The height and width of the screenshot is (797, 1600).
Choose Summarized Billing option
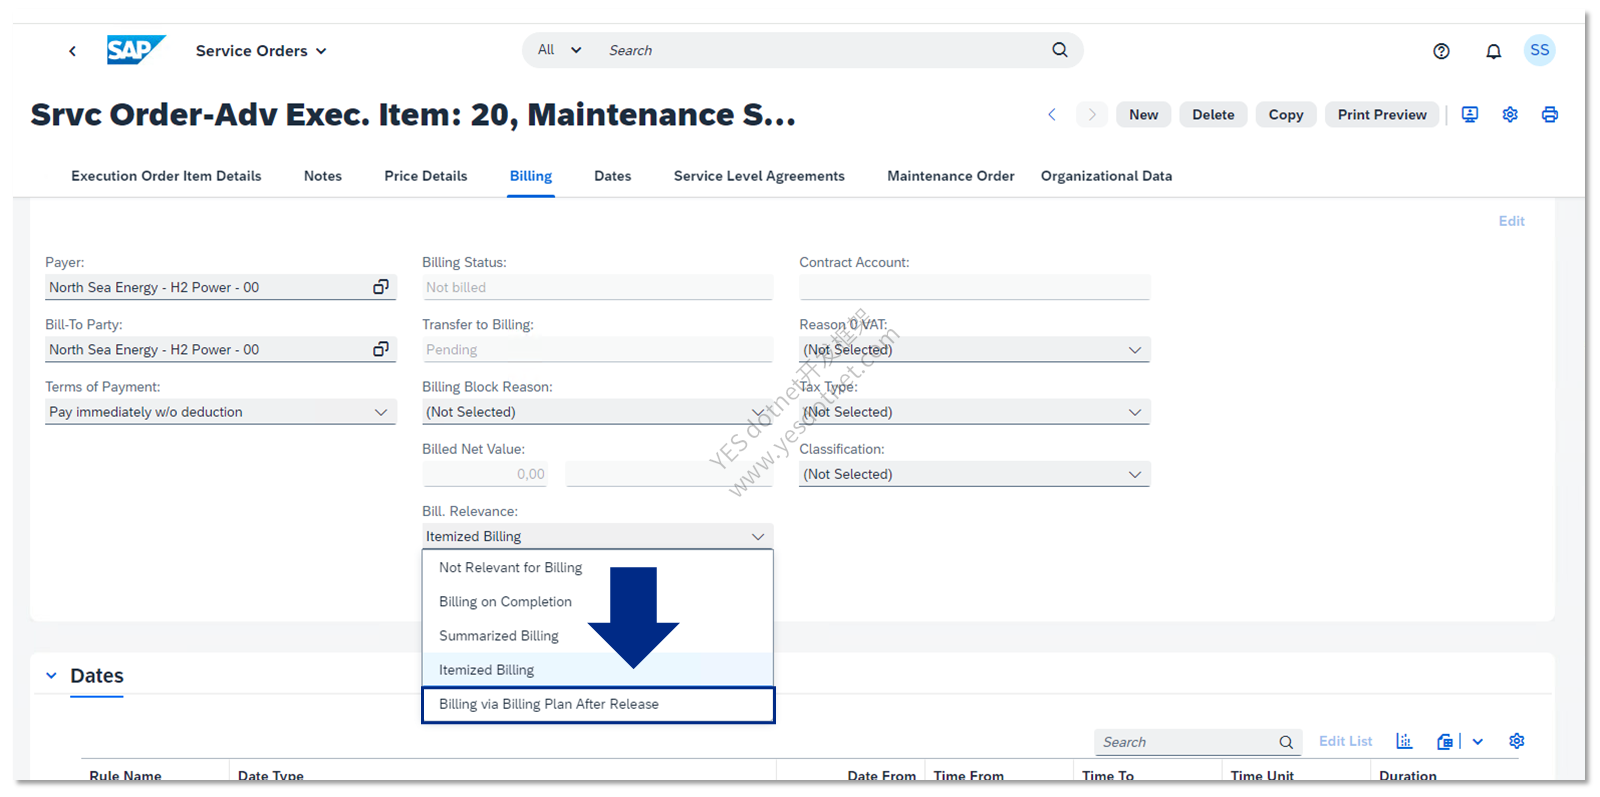(x=597, y=635)
